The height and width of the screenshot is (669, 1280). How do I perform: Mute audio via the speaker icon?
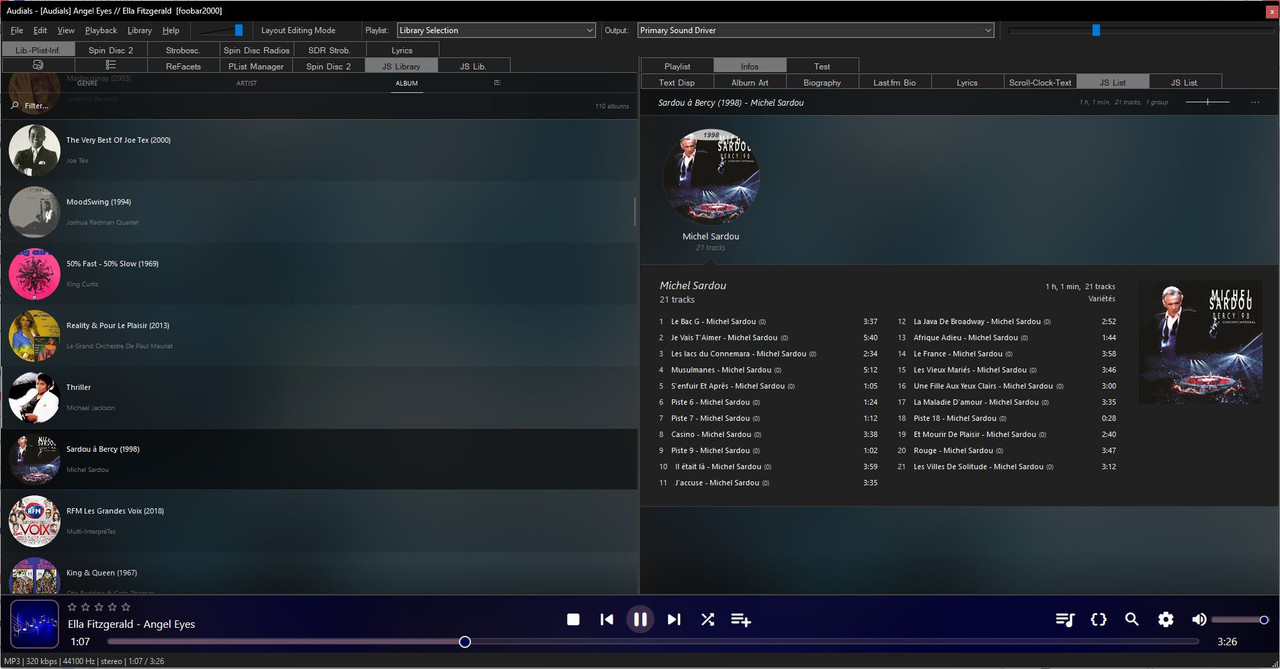pyautogui.click(x=1199, y=619)
